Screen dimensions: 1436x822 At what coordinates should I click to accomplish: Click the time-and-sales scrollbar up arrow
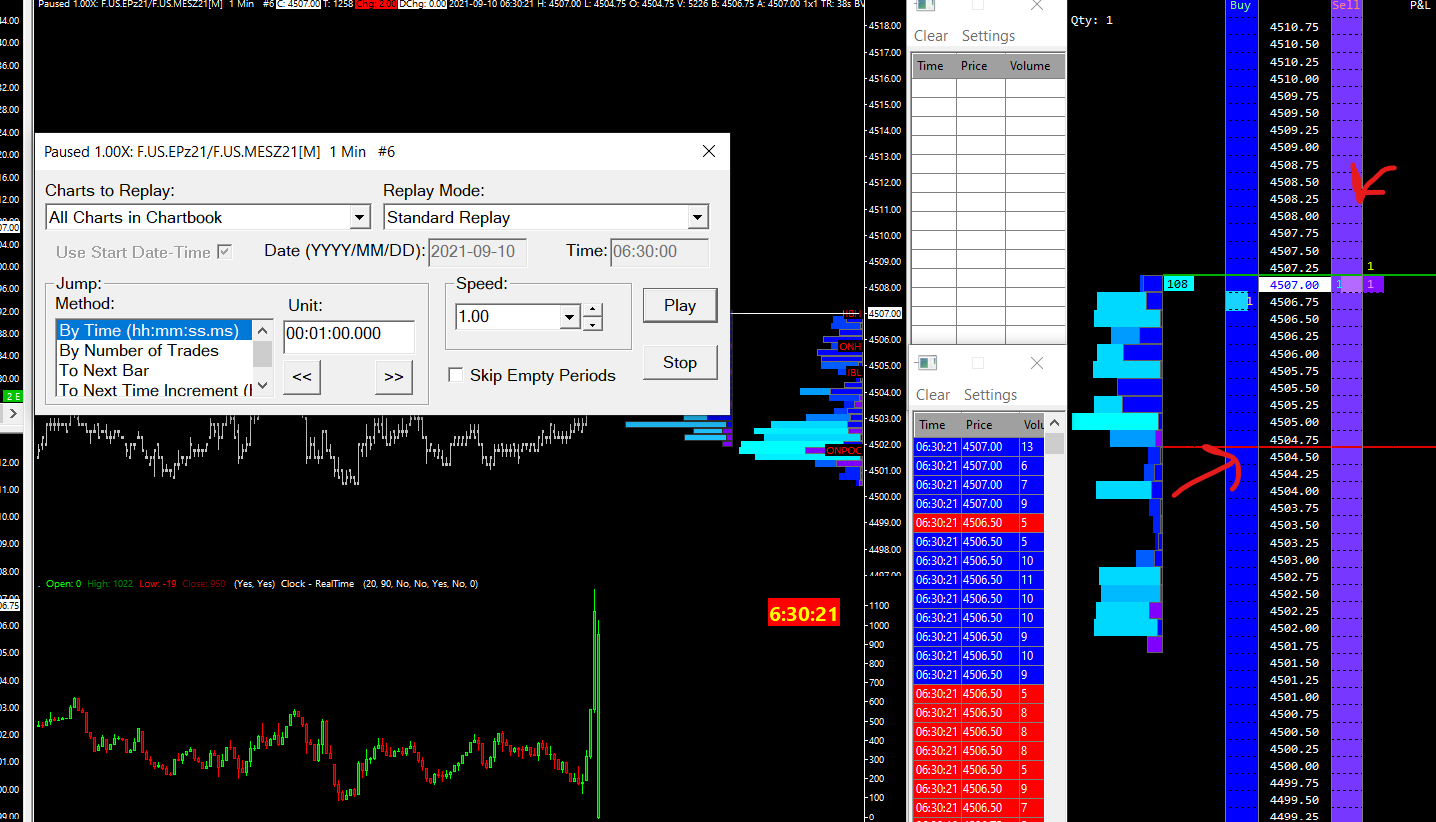1054,423
